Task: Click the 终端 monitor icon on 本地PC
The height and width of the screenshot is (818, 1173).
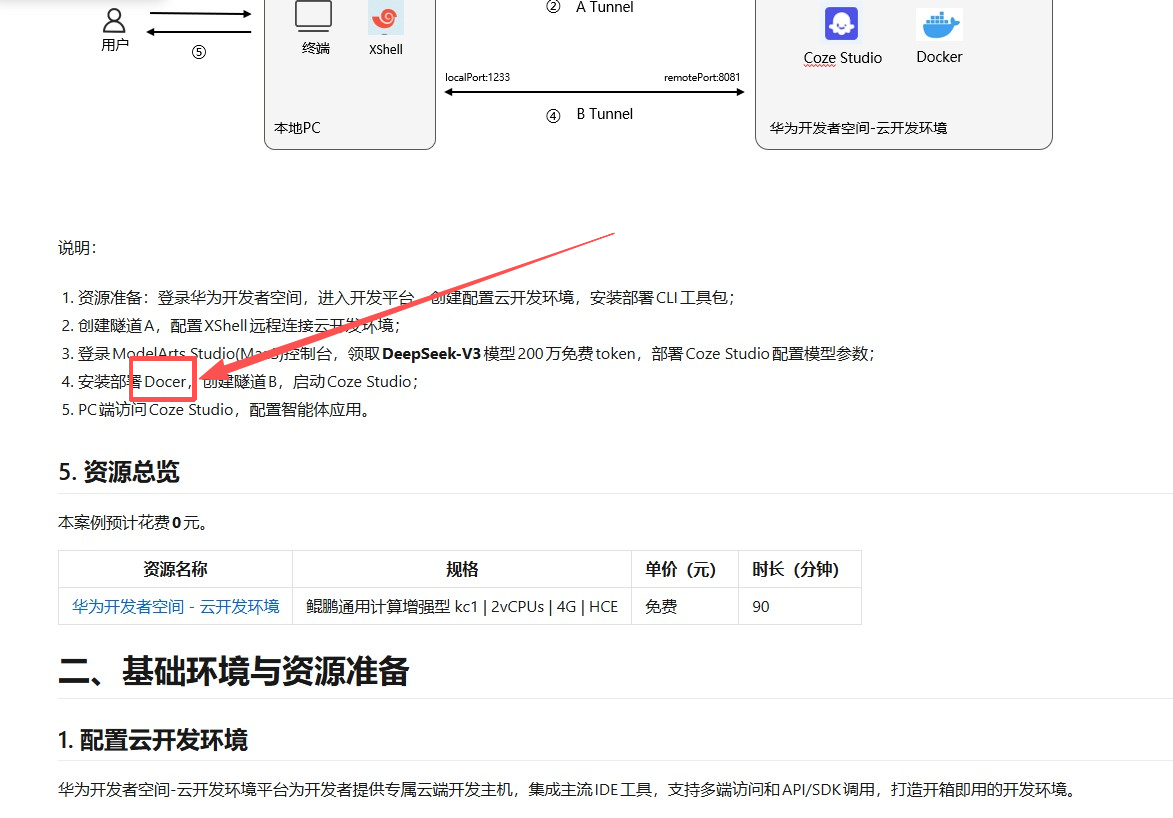Action: click(x=314, y=13)
